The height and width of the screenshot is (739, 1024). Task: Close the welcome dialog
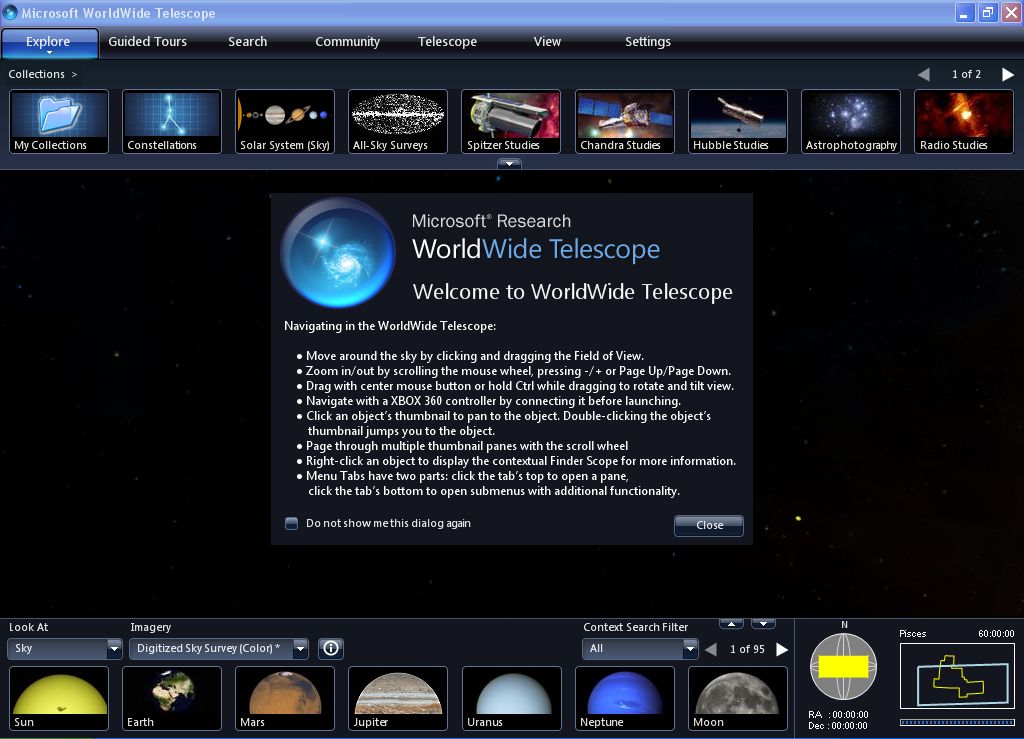coord(708,525)
